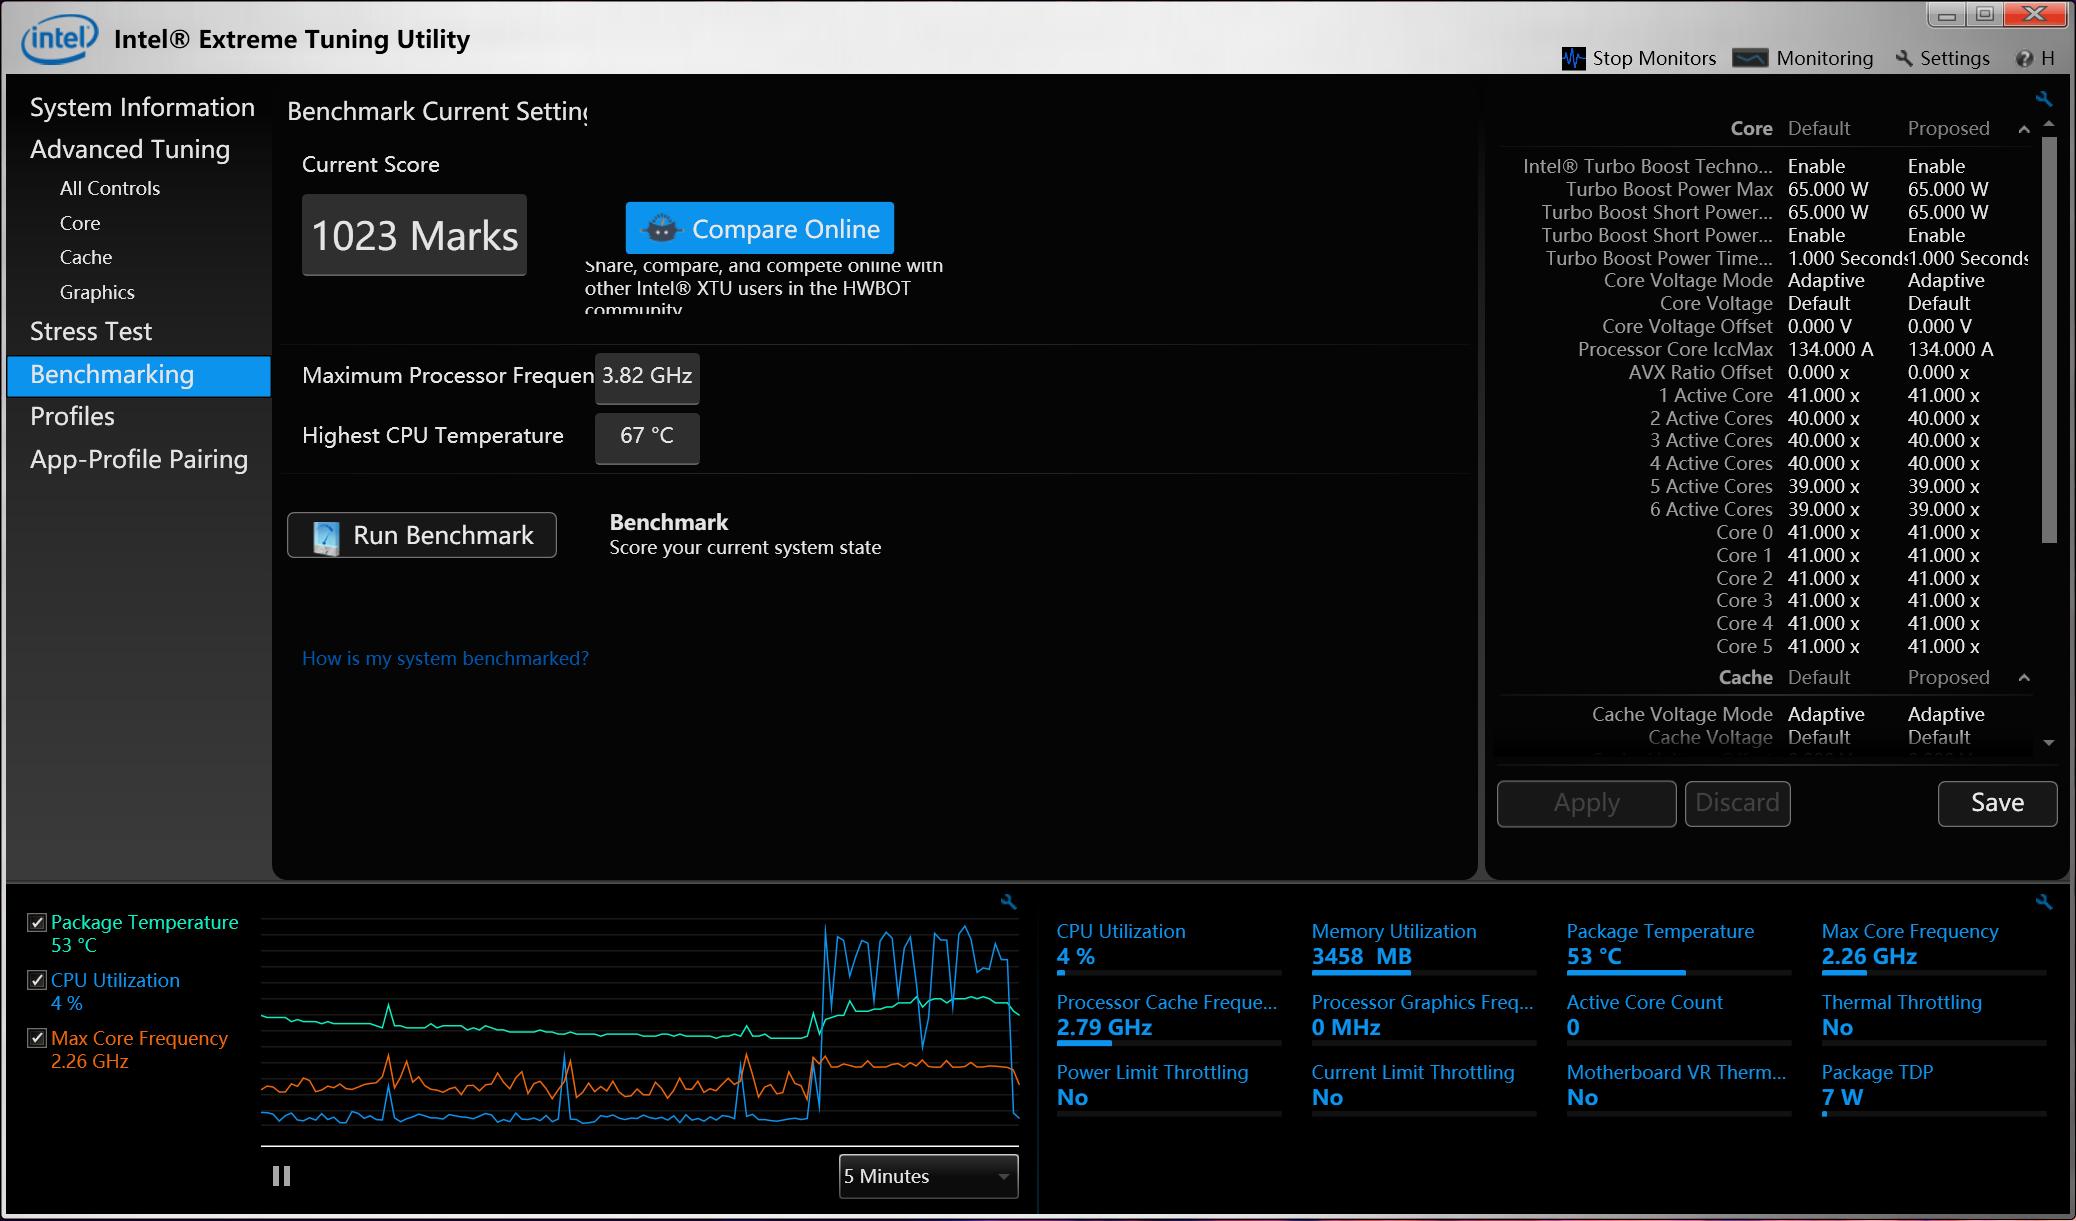Click the Help question mark icon
This screenshot has height=1221, width=2076.
tap(2024, 59)
